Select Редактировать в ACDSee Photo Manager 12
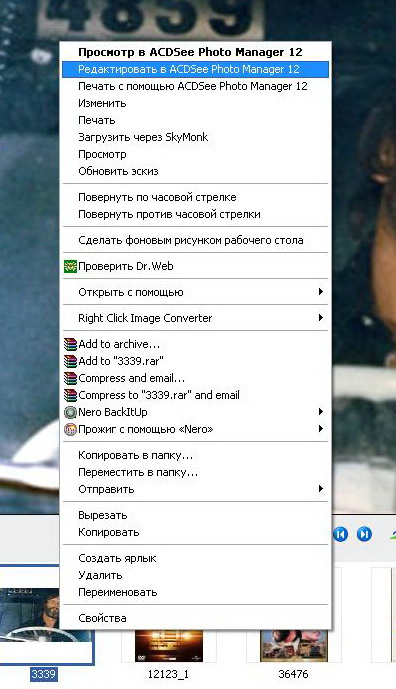Viewport: 396px width, 689px height. 196,69
